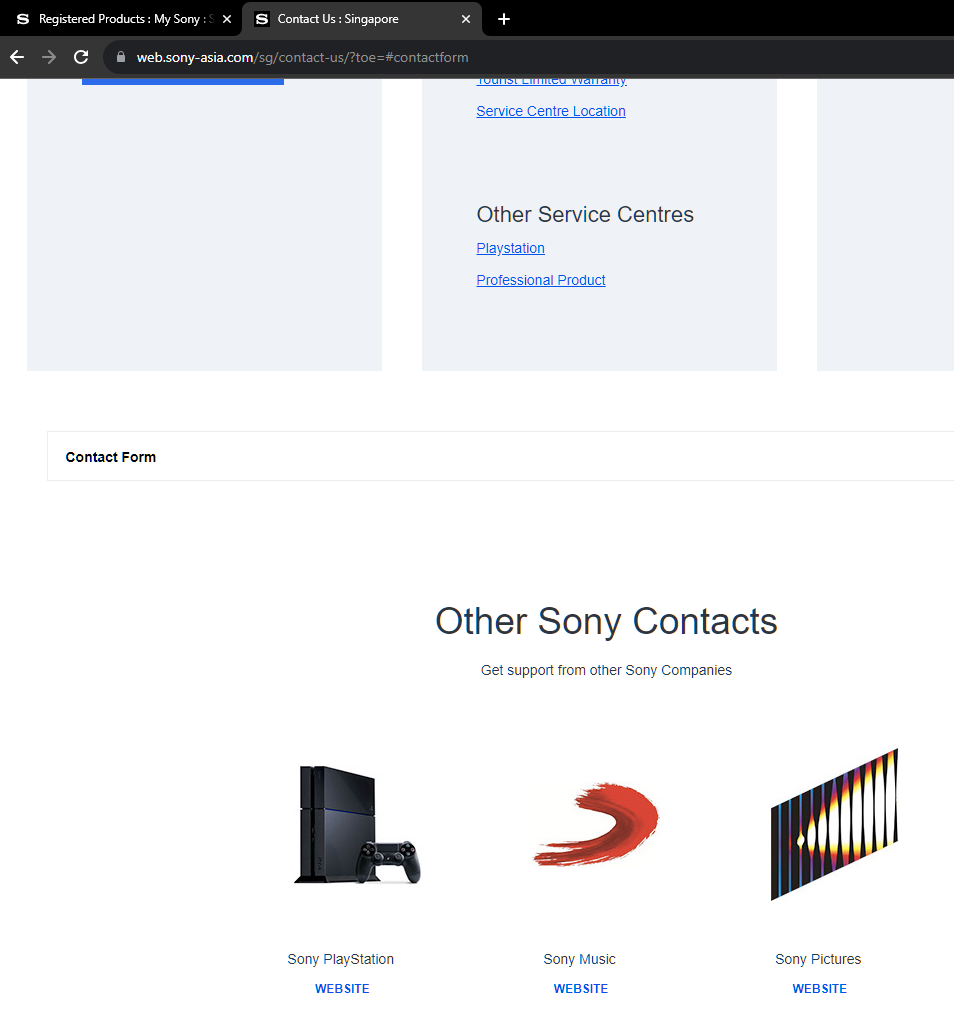Reload the page with the refresh icon
The image size is (954, 1013).
click(81, 57)
